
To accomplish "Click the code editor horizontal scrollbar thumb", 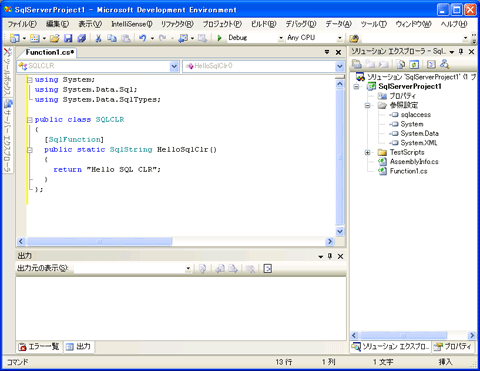I will (99, 241).
